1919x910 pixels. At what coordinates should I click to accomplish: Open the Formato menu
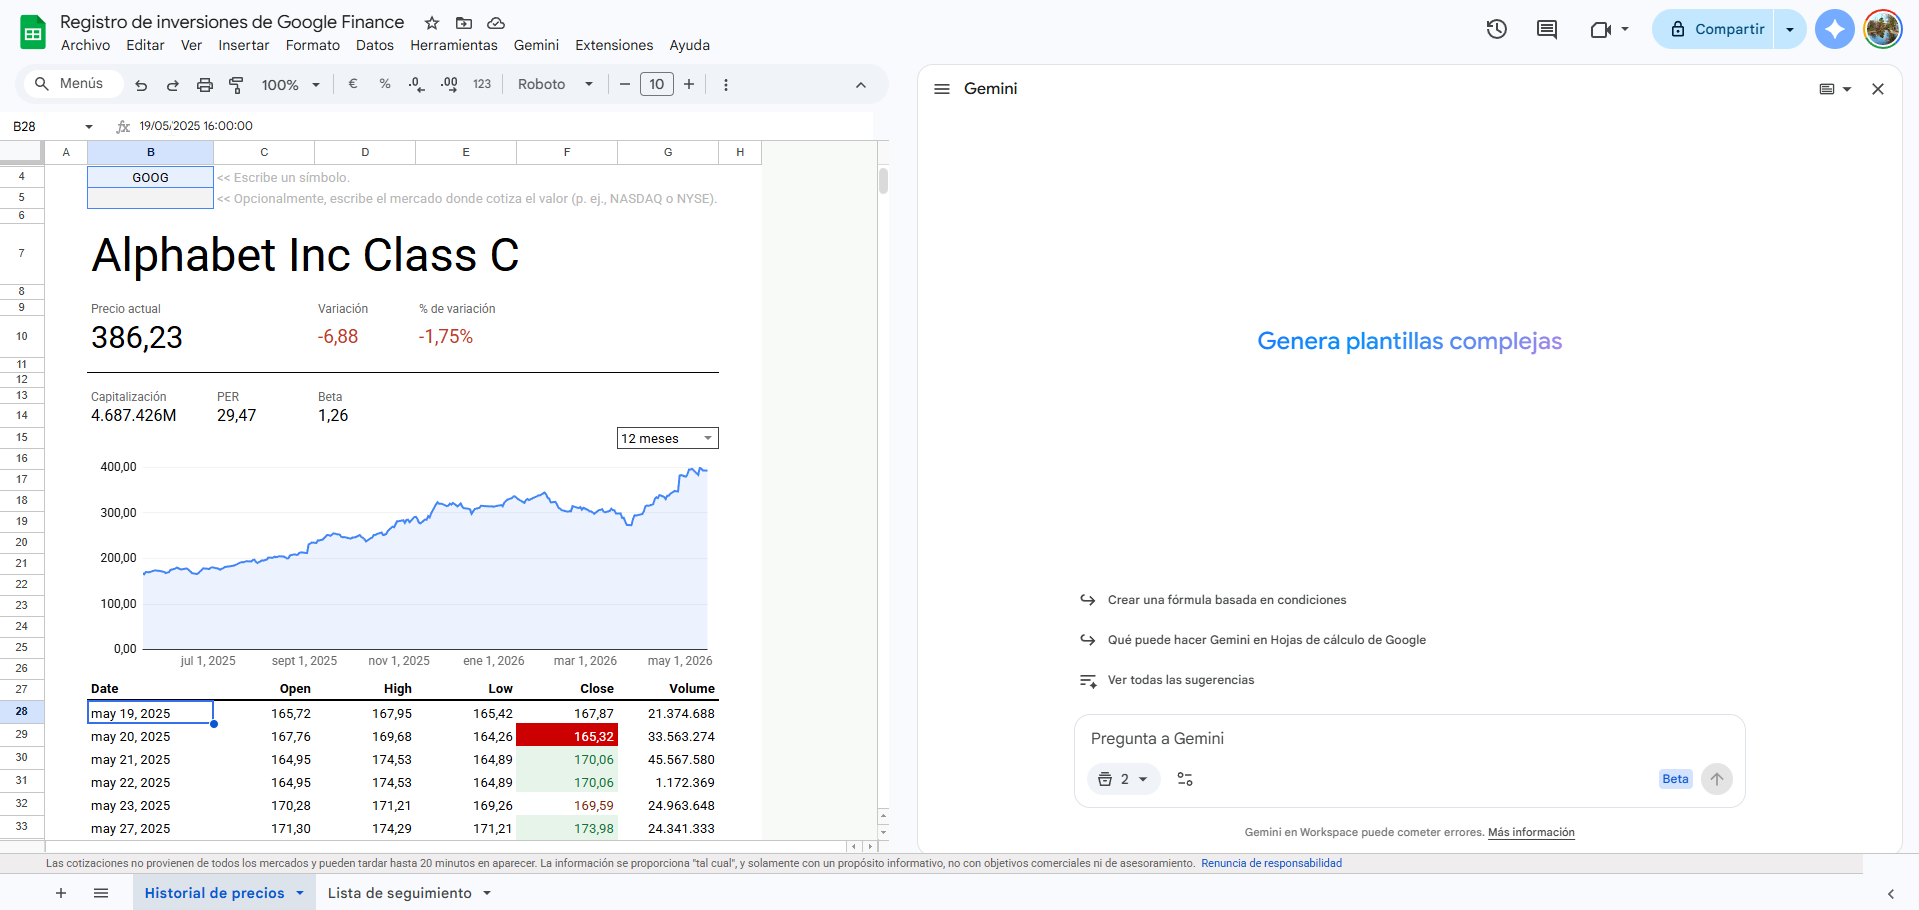pos(313,45)
